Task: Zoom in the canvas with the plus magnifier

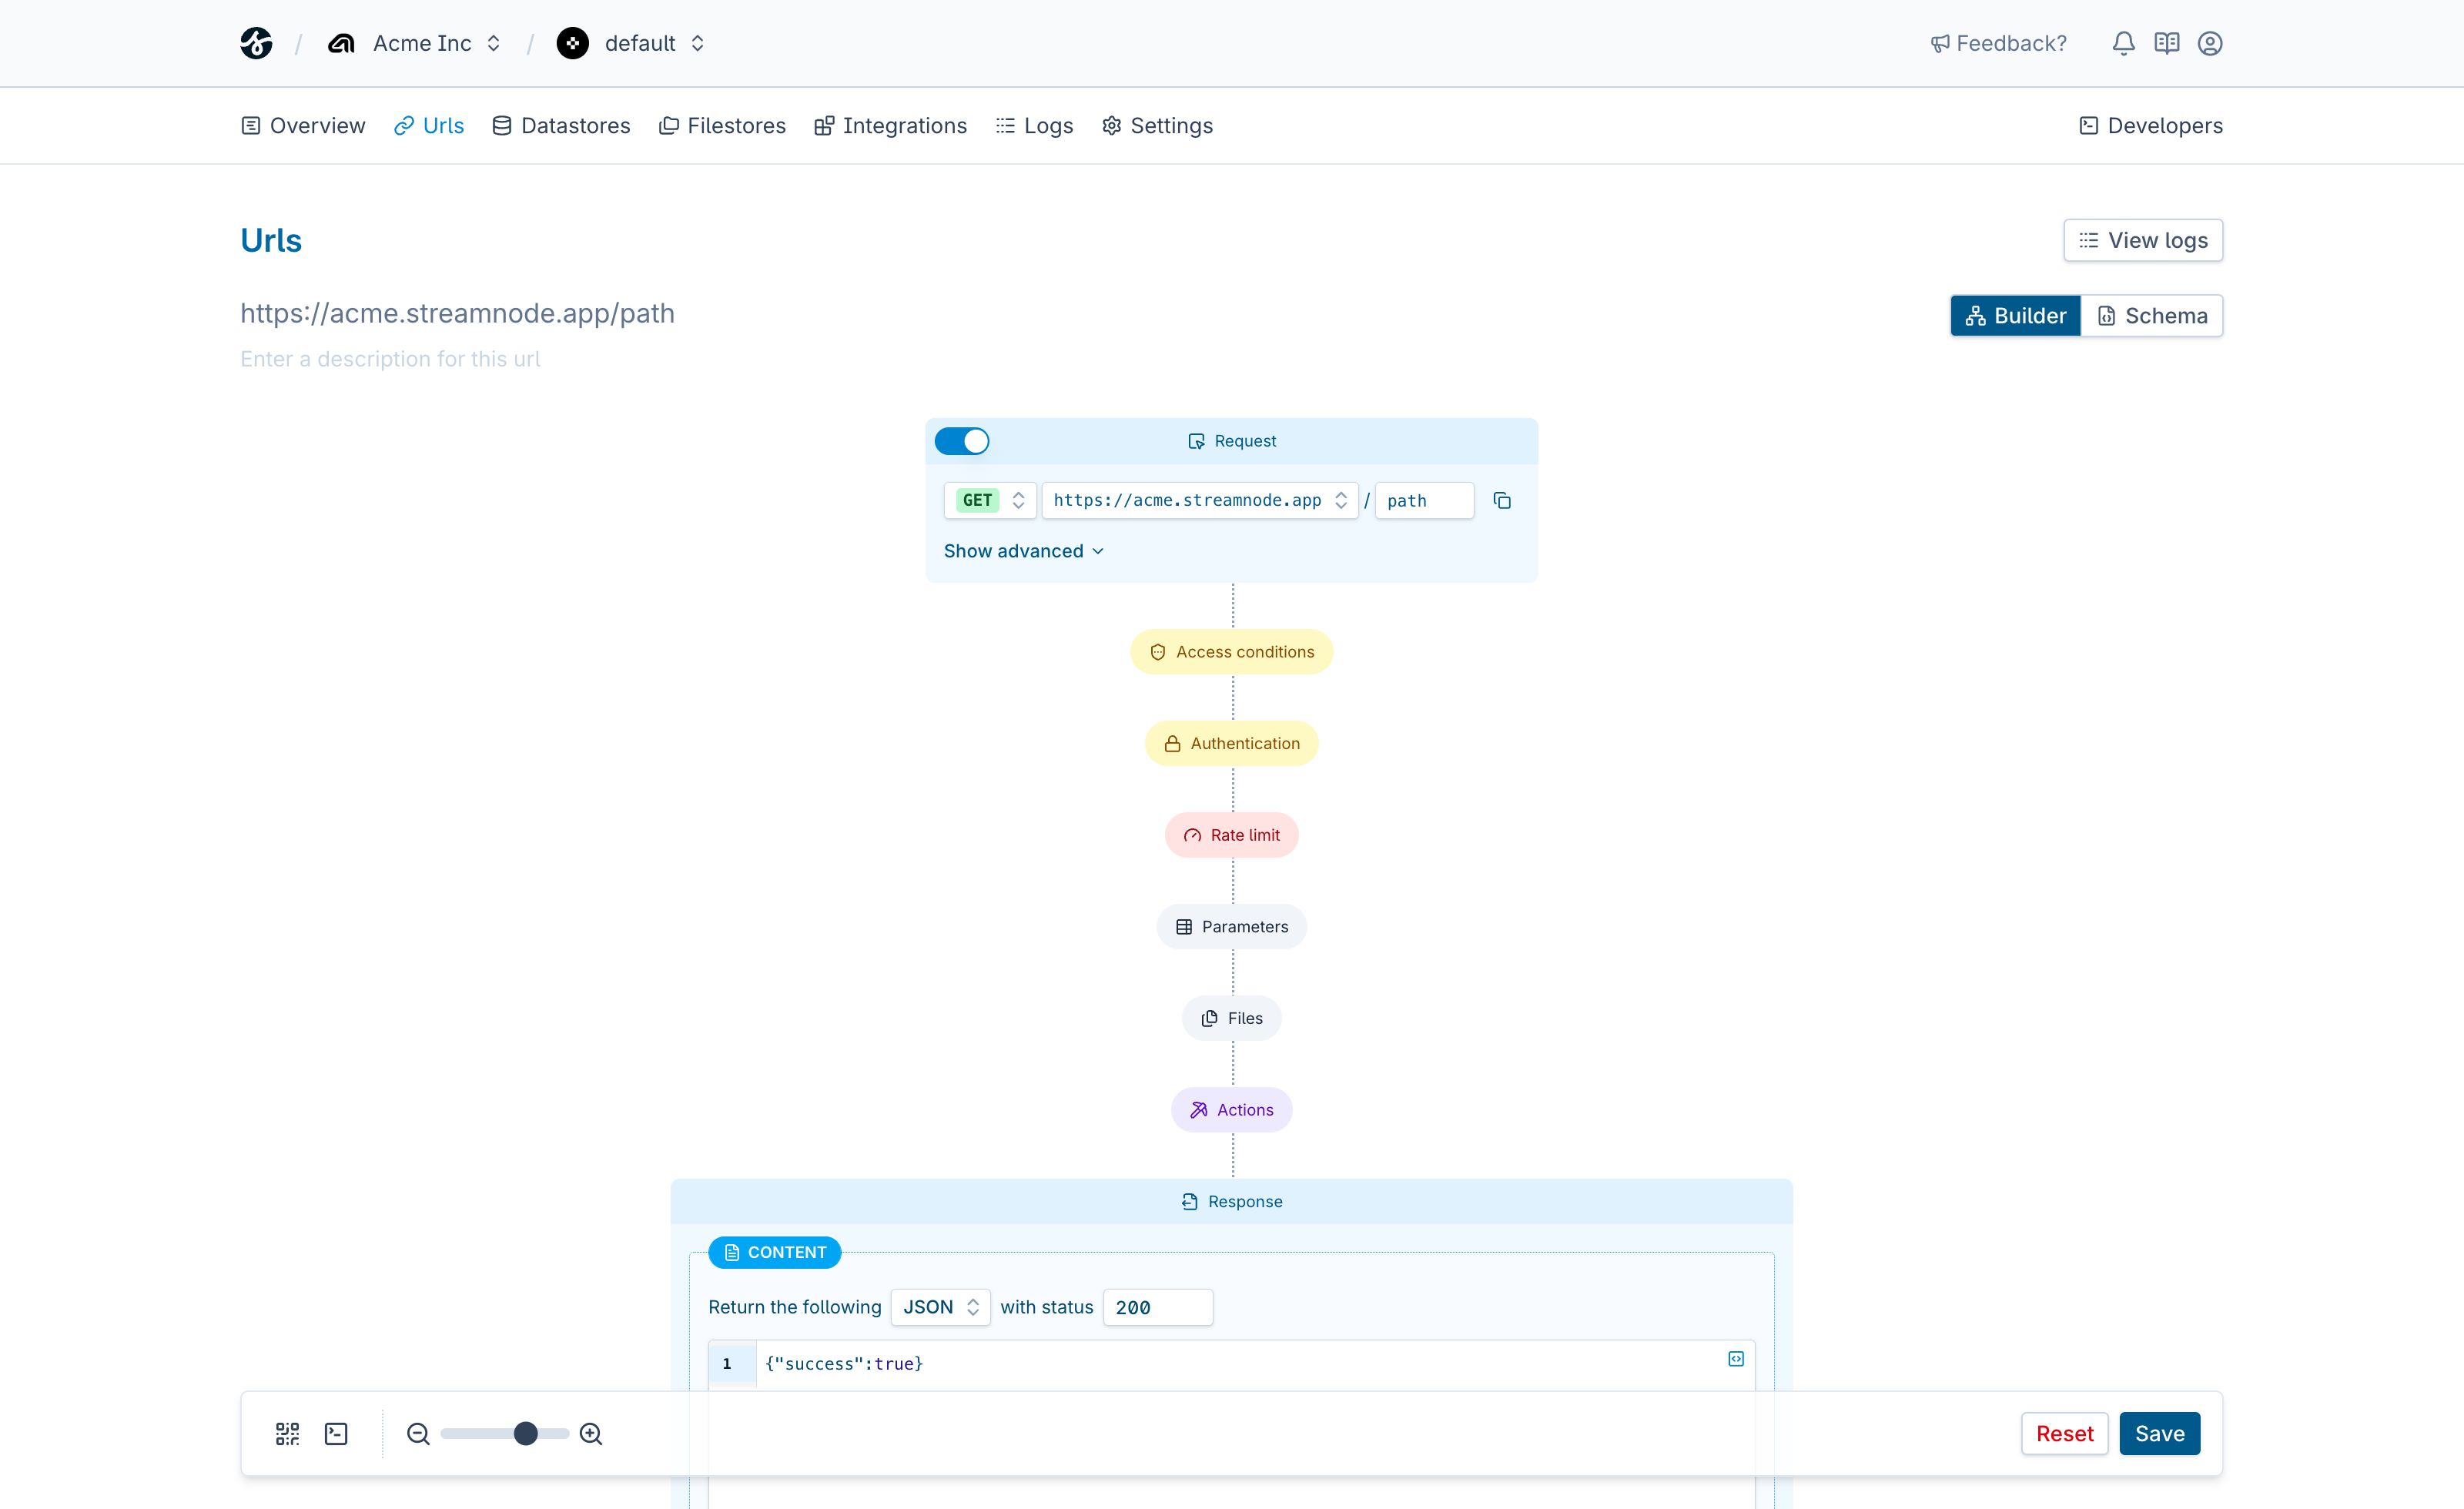Action: point(591,1433)
